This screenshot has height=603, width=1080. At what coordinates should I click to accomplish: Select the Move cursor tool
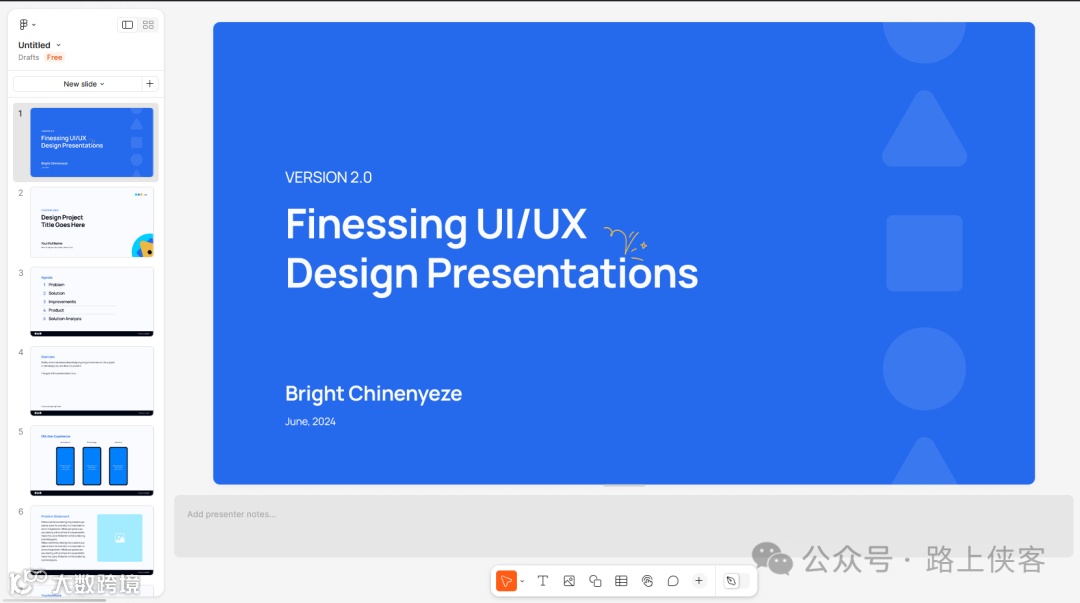pos(506,581)
